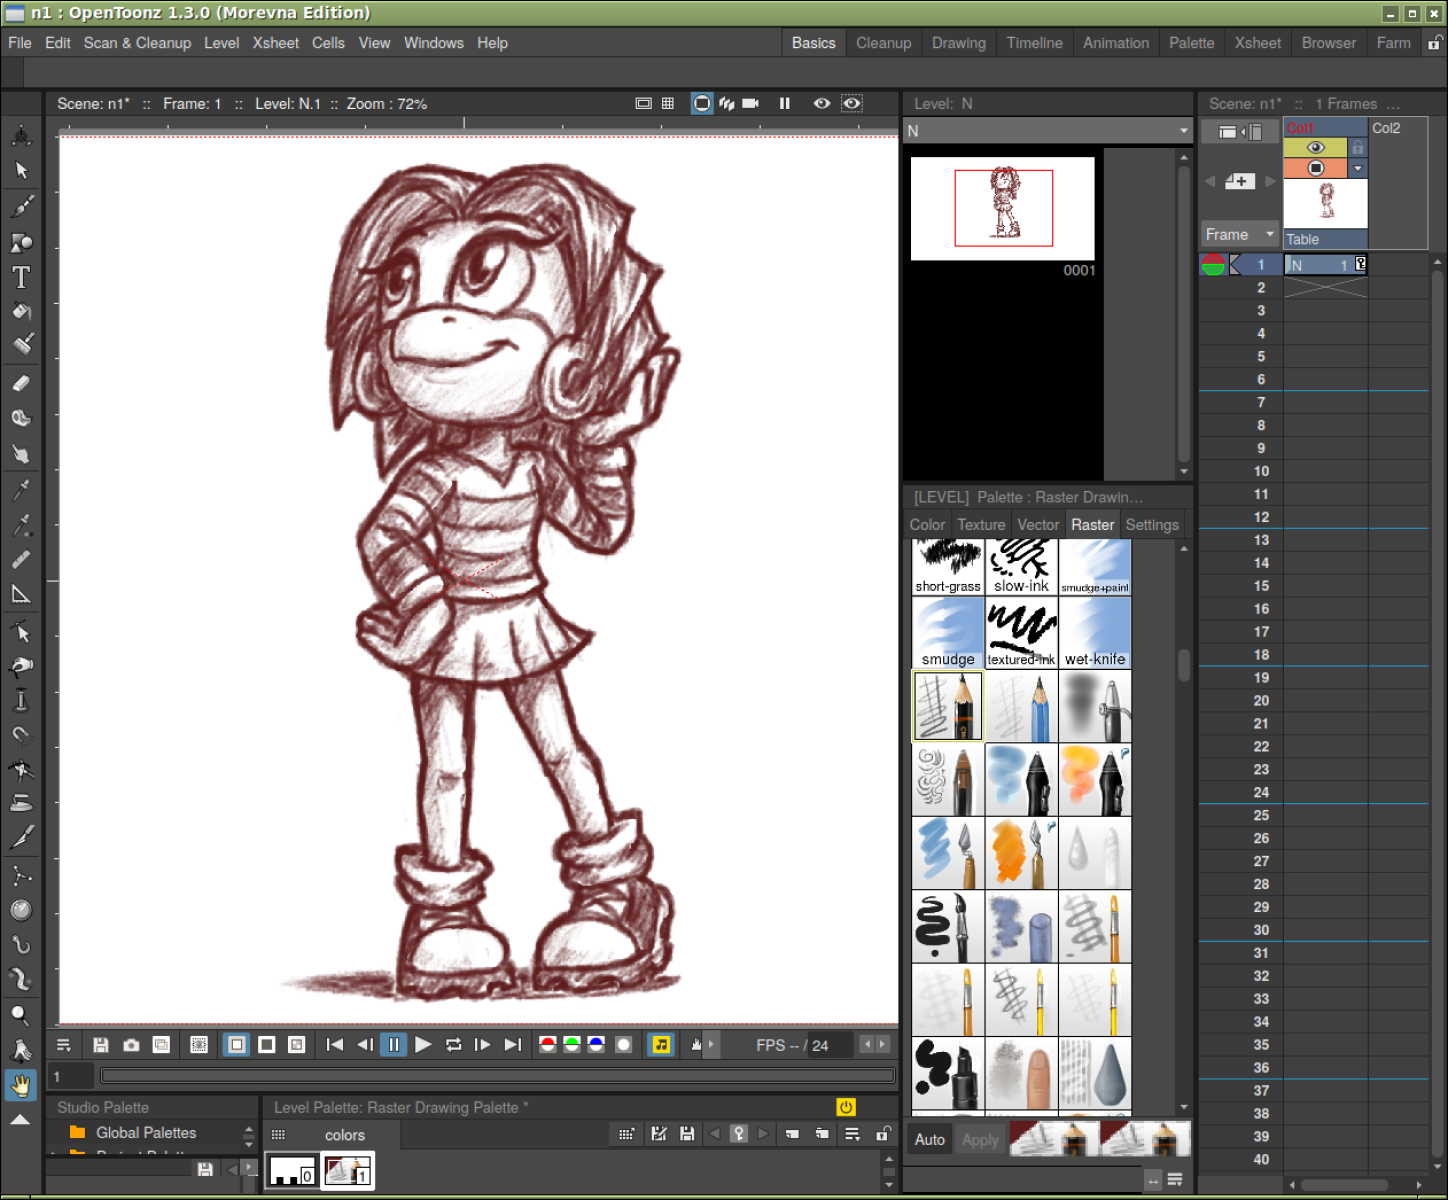Screen dimensions: 1448x1200
Task: Select the Eraser tool
Action: click(21, 383)
